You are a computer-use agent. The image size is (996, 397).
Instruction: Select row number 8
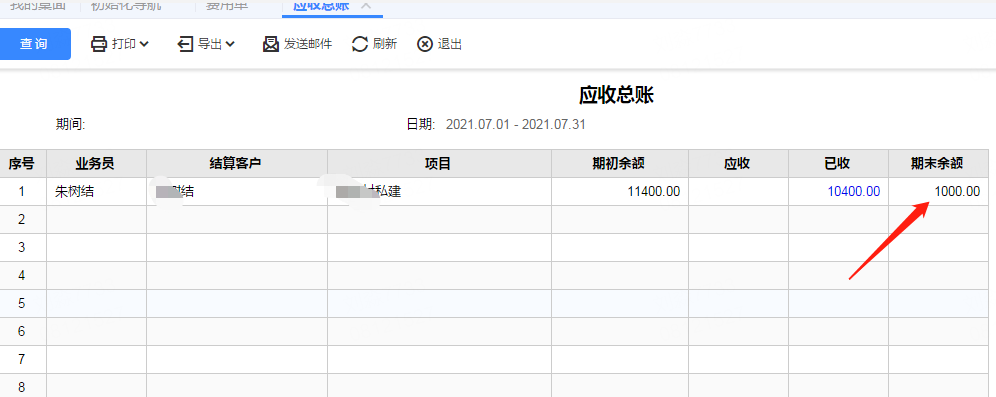pos(23,386)
